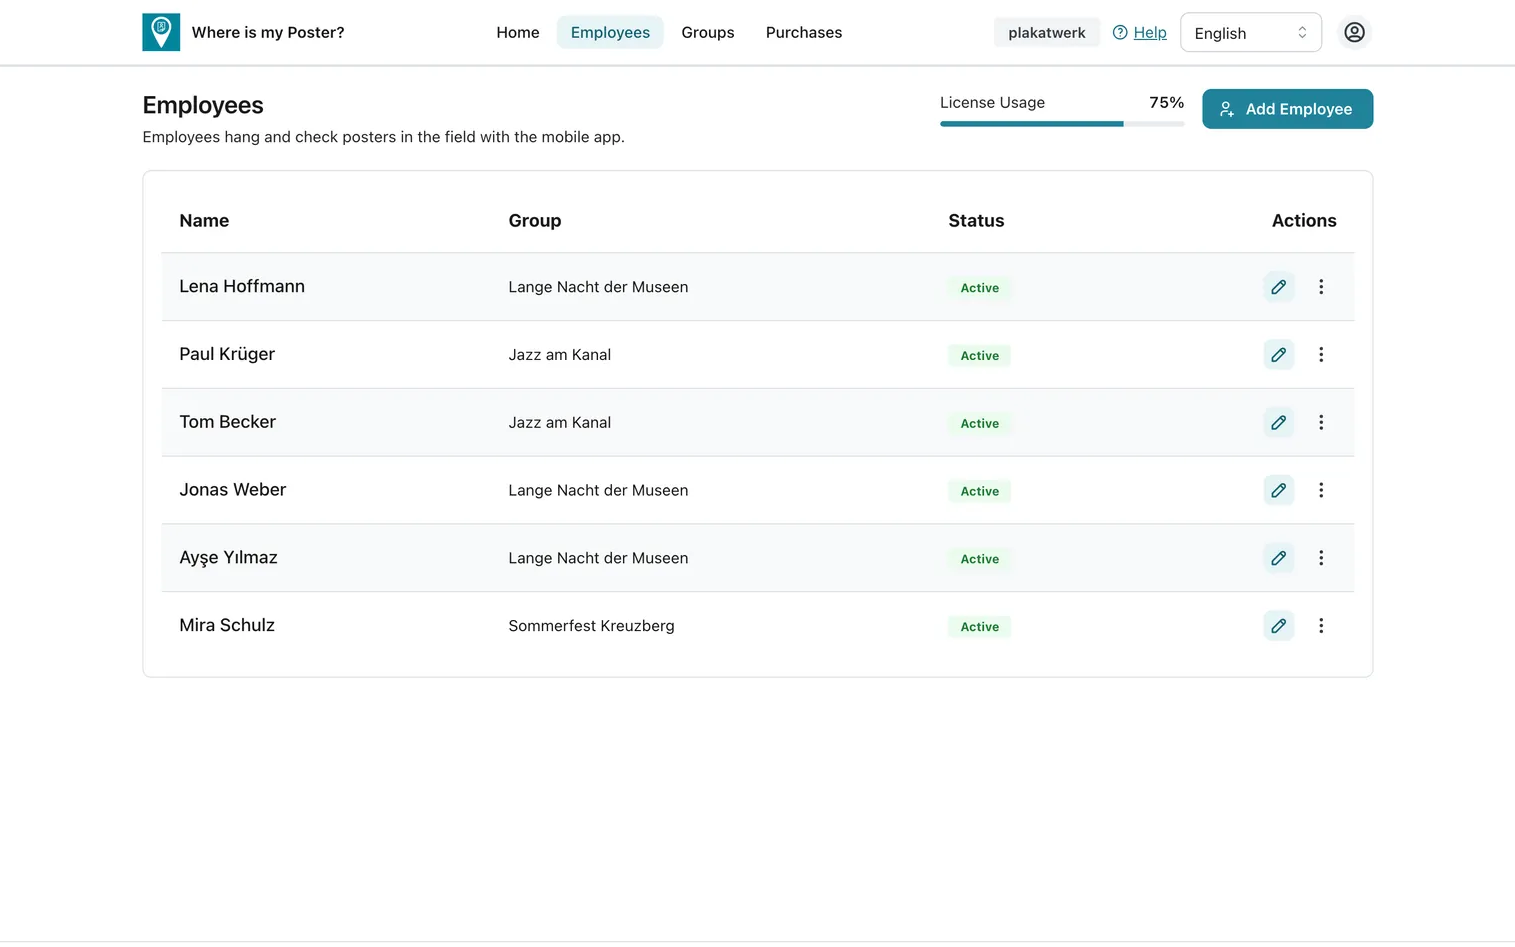Open the Help link
The width and height of the screenshot is (1515, 947).
tap(1140, 33)
